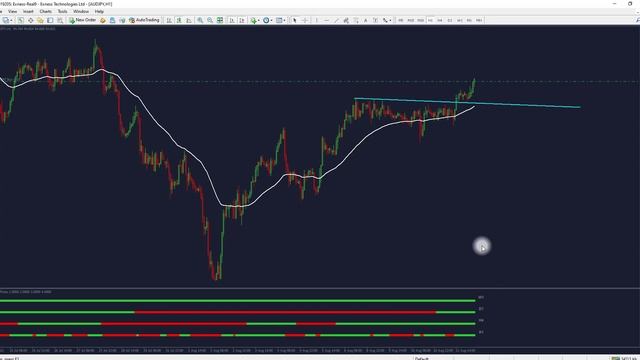Launch MetaEditor from yellow diamond icon
This screenshot has height=360, width=640.
tap(103, 20)
